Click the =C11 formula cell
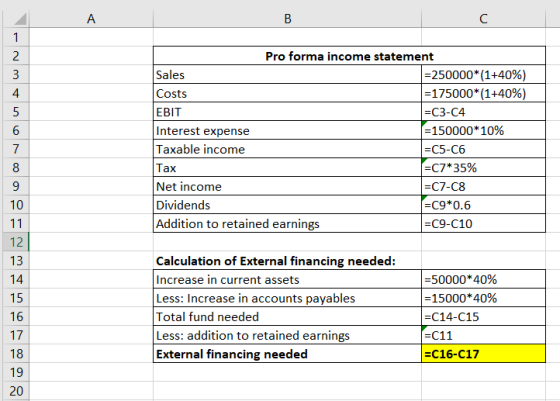 [483, 335]
